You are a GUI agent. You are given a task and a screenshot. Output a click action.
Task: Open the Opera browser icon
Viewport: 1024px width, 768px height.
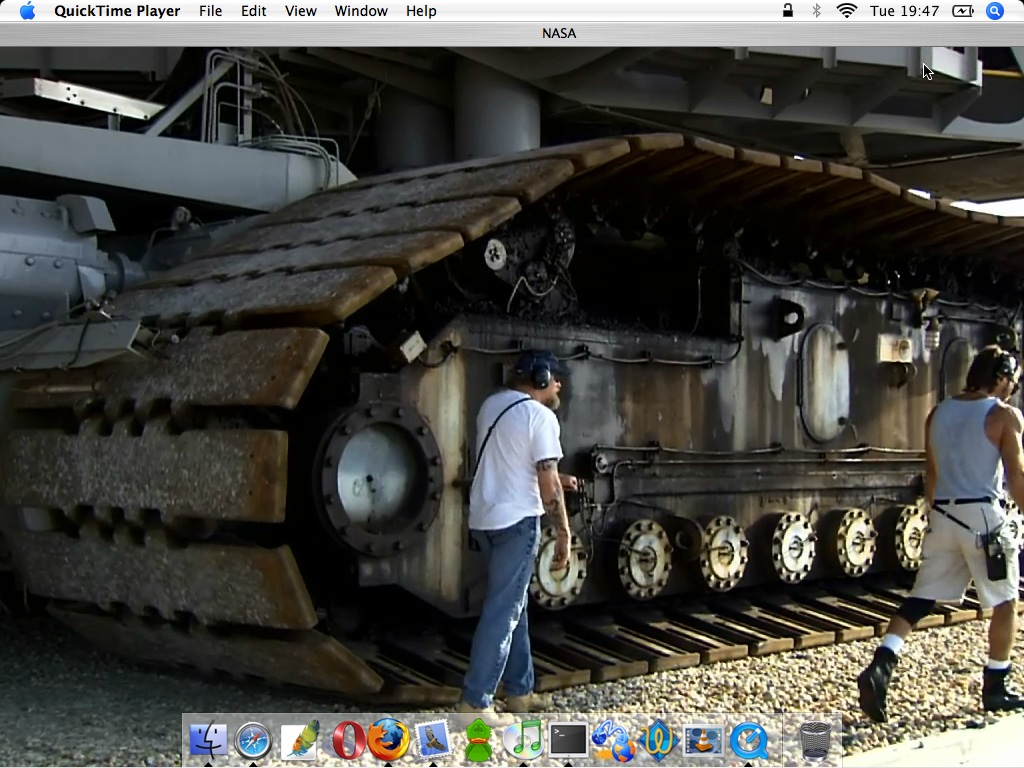pyautogui.click(x=348, y=741)
